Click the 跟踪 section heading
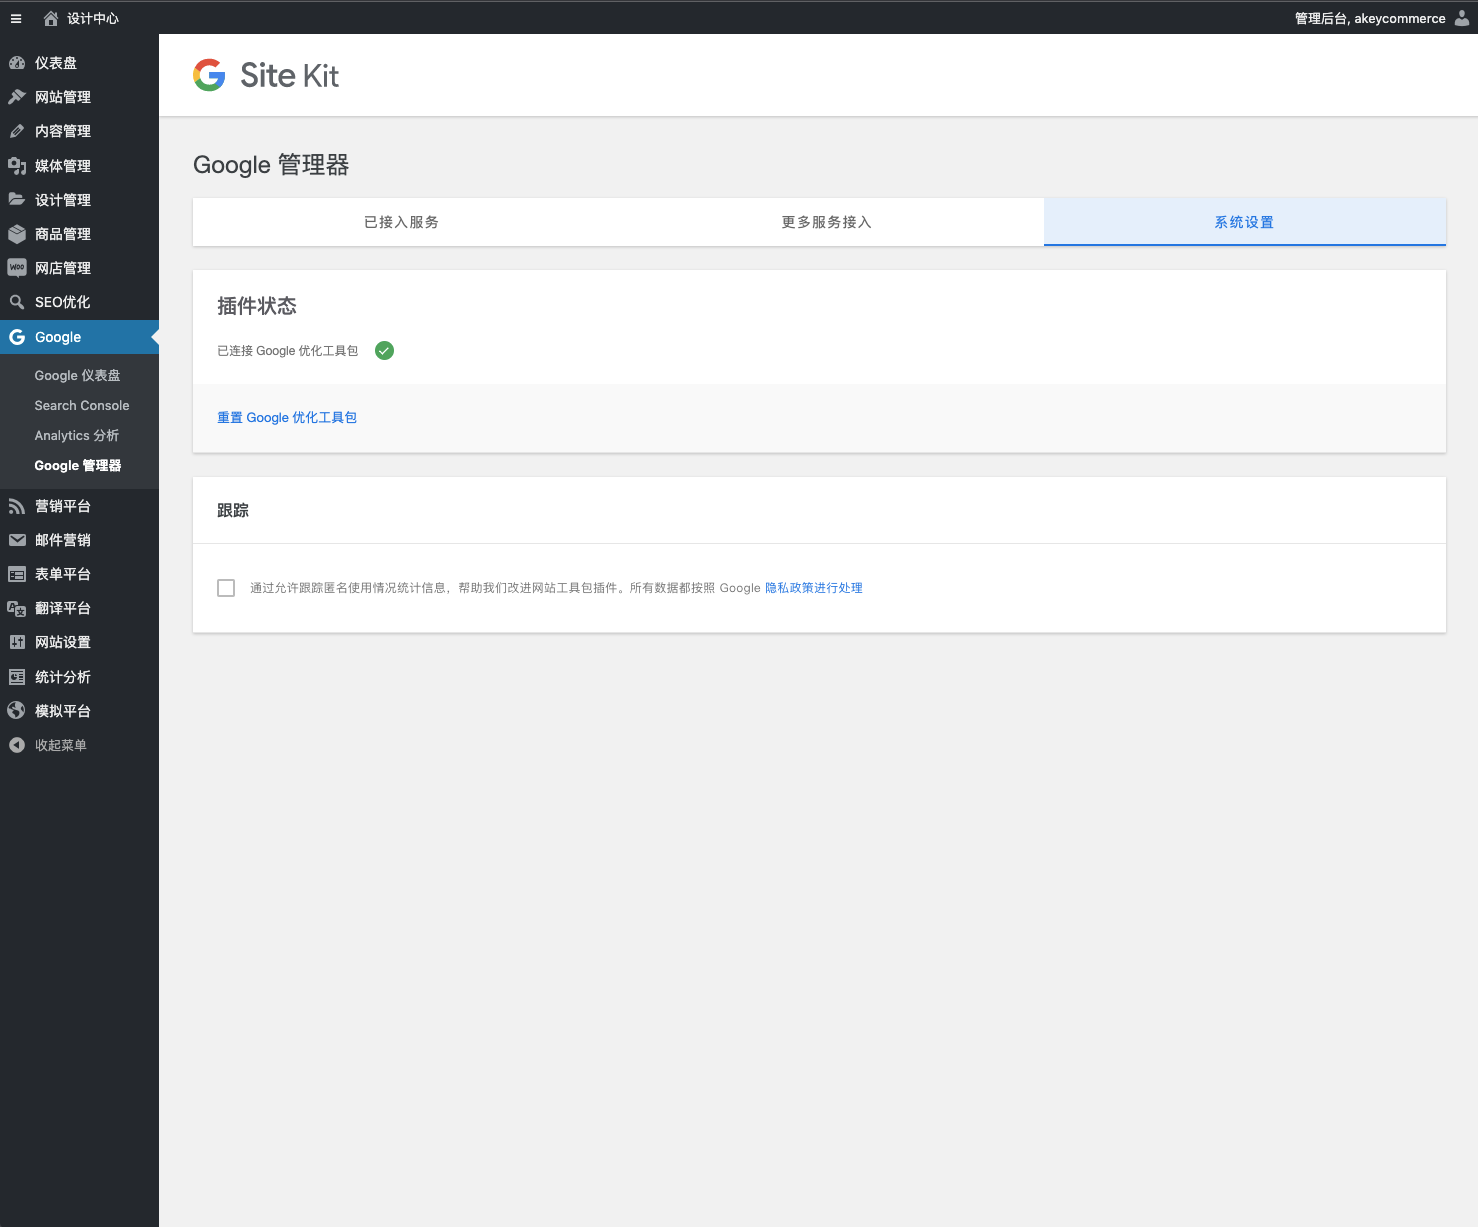This screenshot has width=1478, height=1227. pos(233,510)
